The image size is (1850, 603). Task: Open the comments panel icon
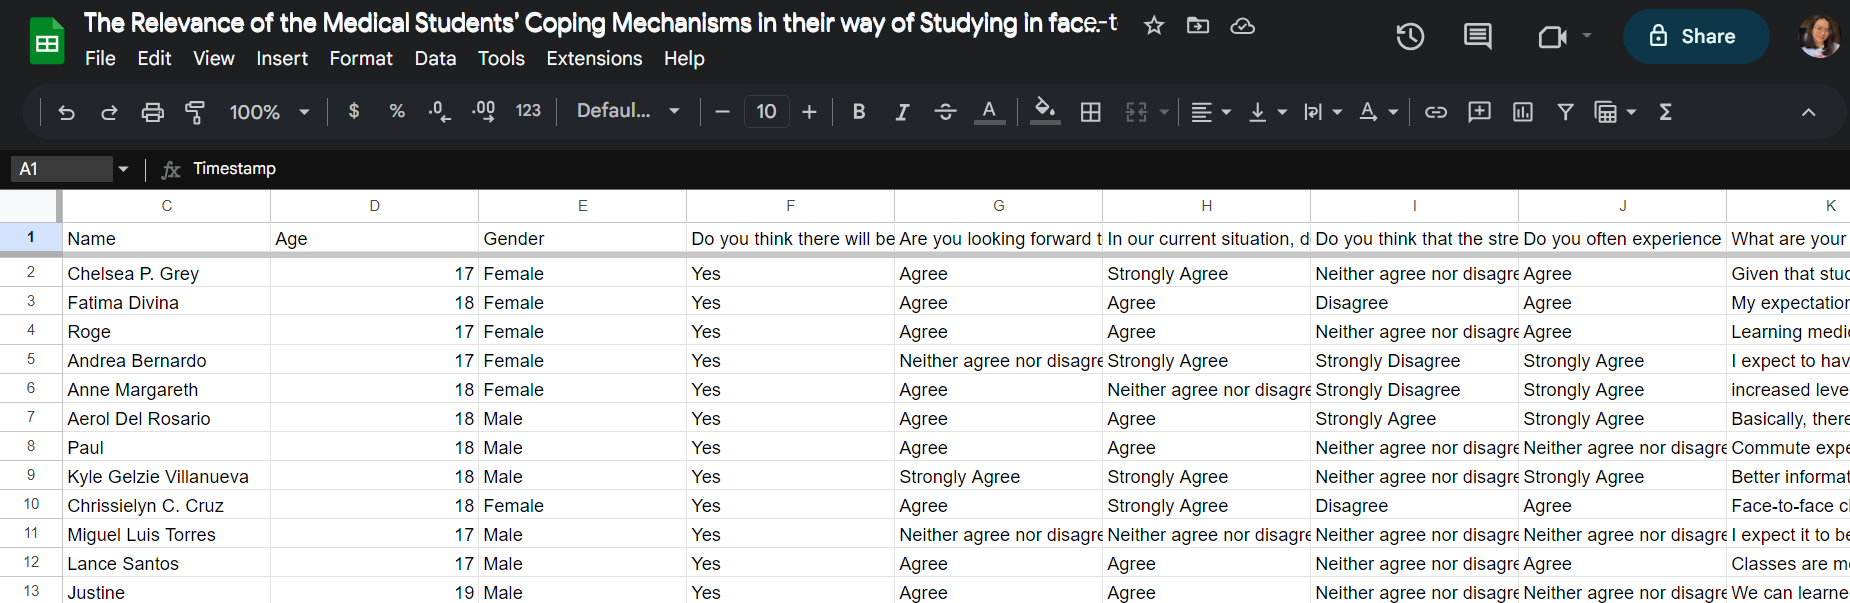click(1477, 37)
